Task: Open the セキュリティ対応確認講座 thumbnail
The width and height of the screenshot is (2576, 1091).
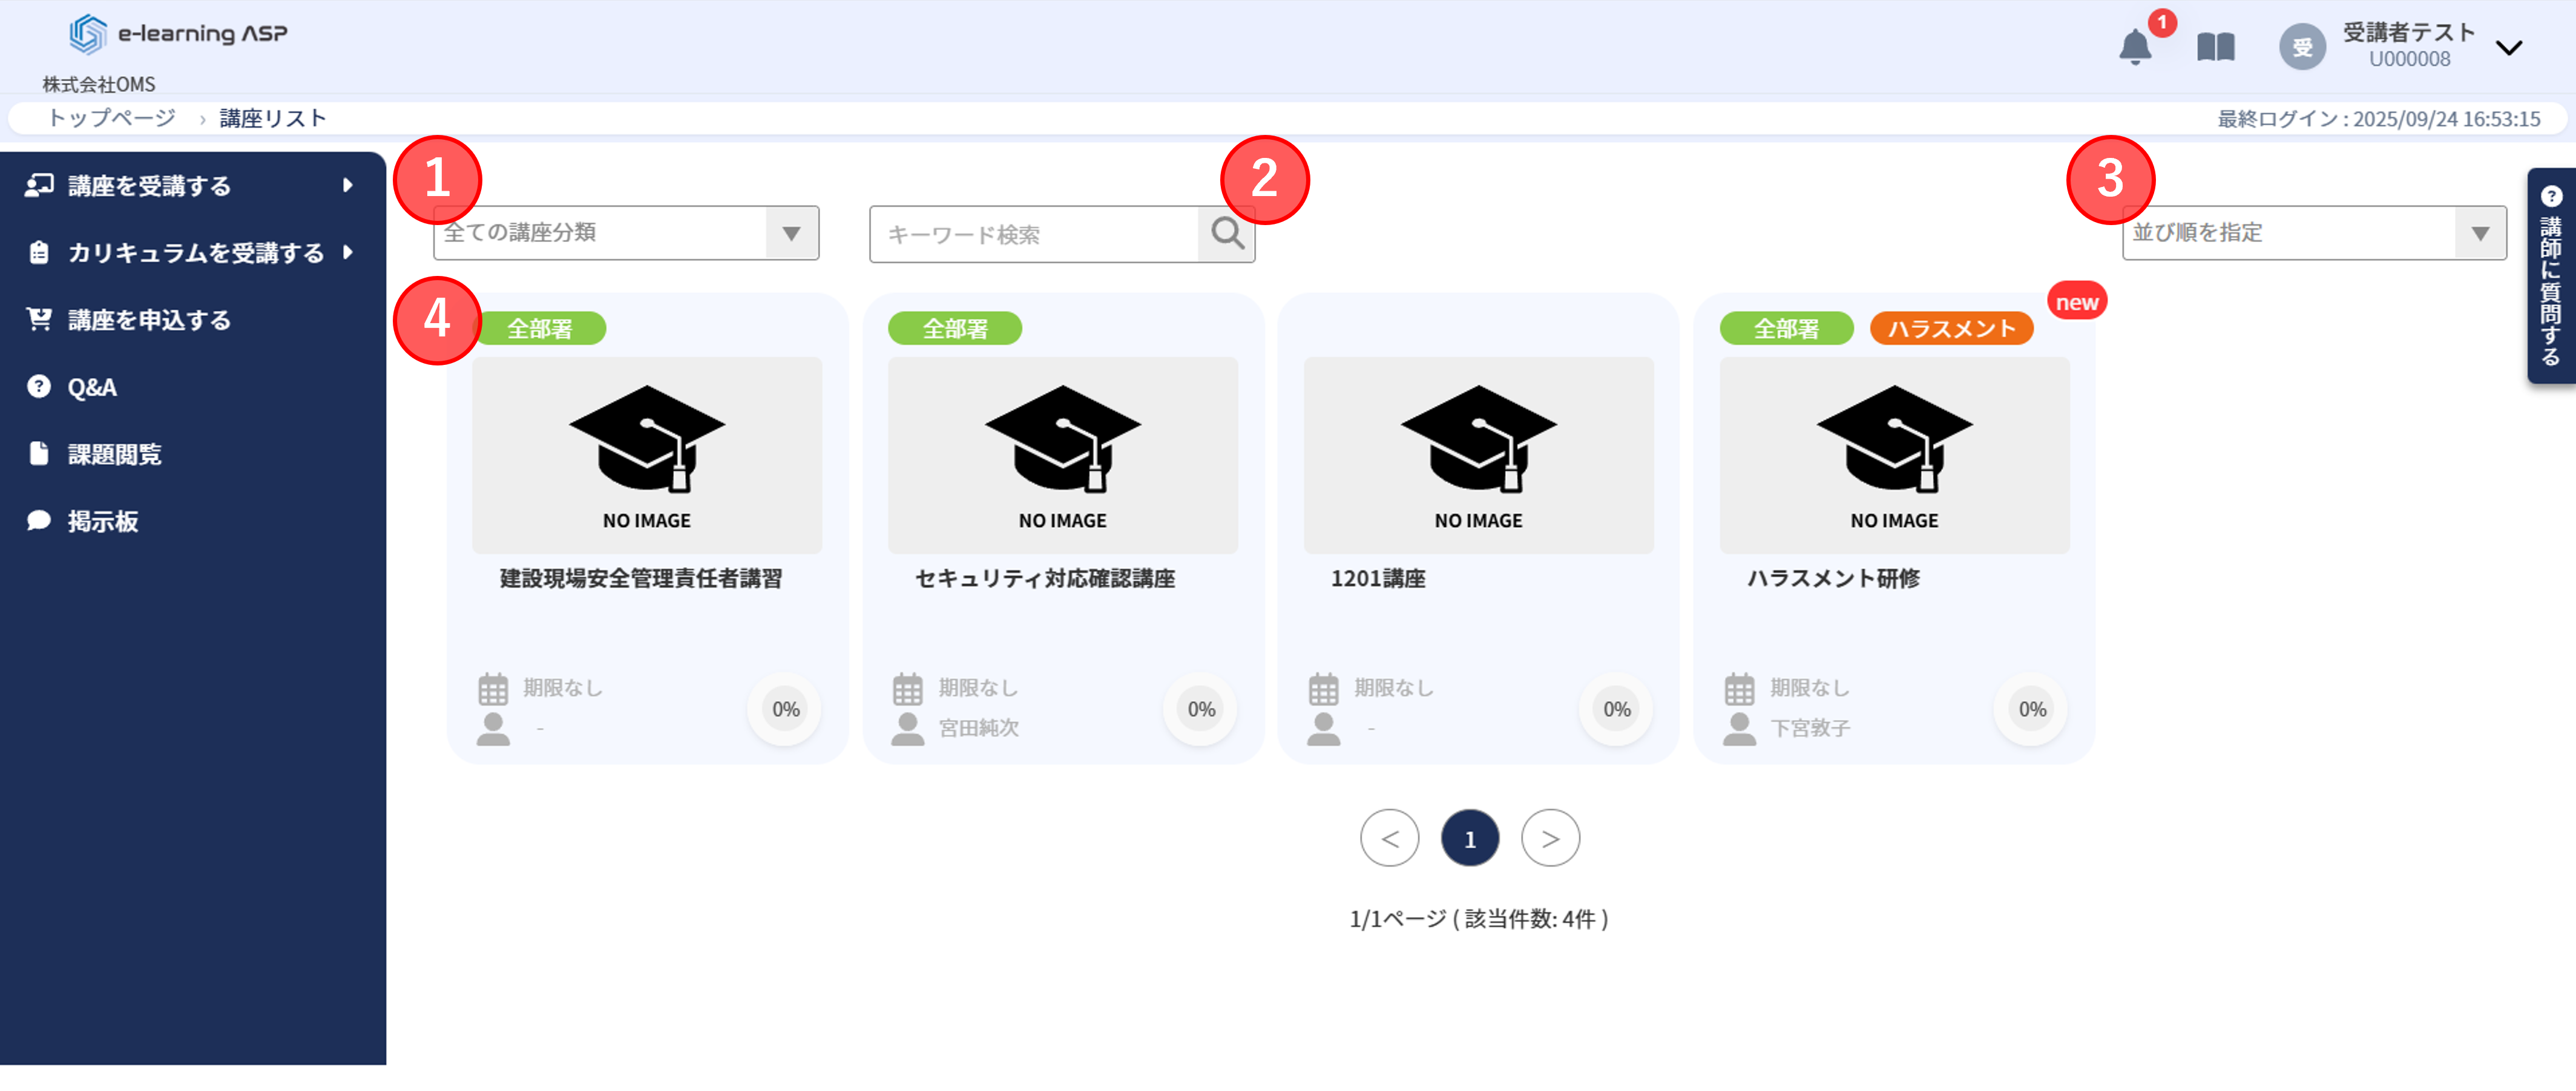Action: (1062, 455)
